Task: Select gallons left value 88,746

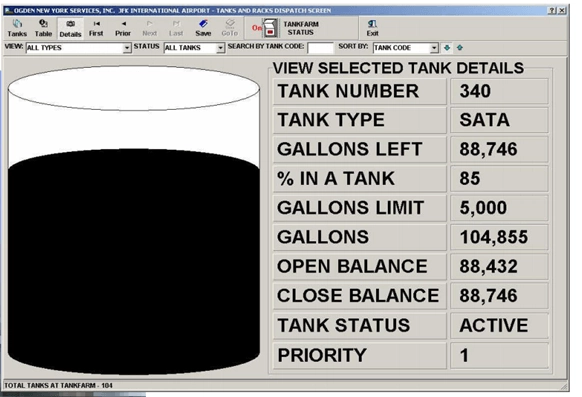Action: (x=499, y=150)
